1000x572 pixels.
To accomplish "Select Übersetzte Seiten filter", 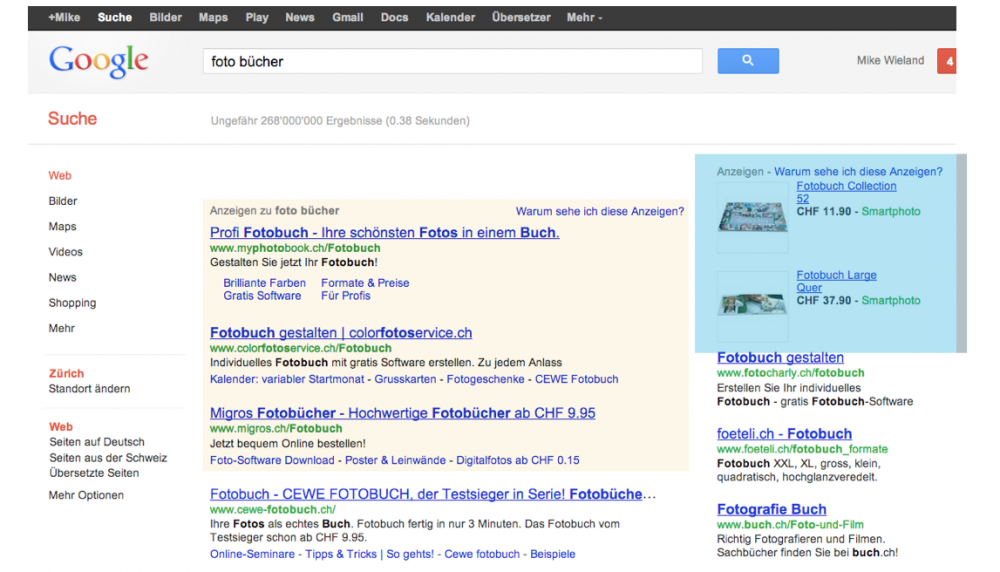I will pos(94,473).
